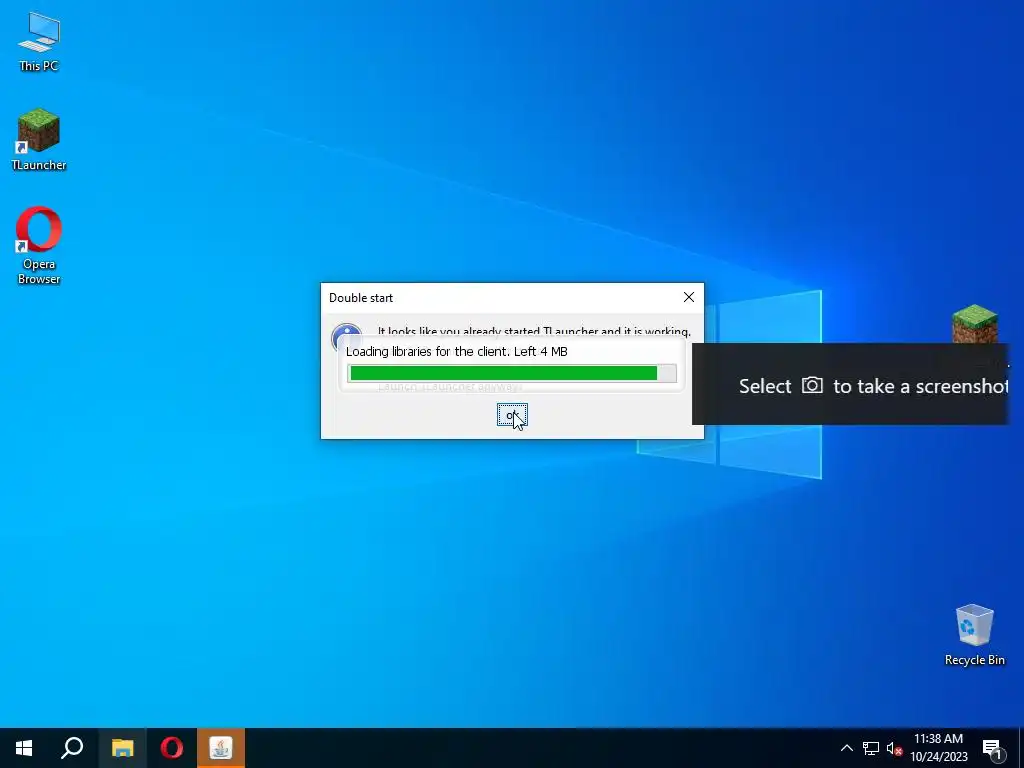The height and width of the screenshot is (768, 1024).
Task: Click the loading libraries progress bar
Action: (512, 373)
